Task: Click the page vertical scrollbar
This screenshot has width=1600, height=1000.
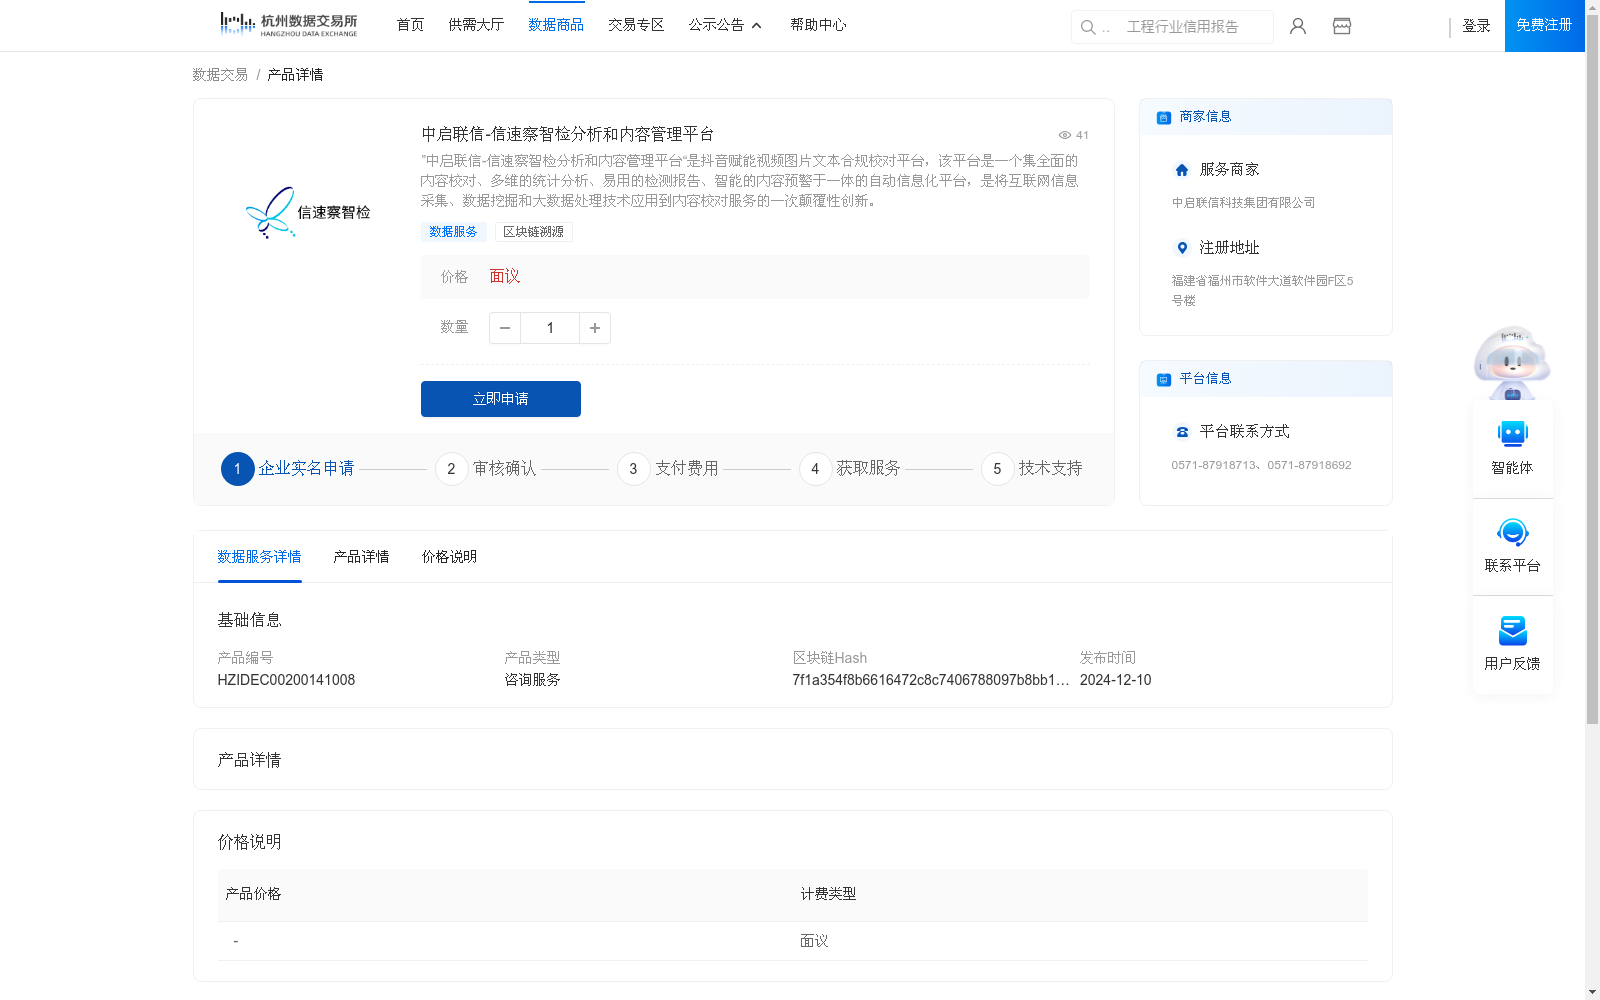Action: pos(1592,370)
